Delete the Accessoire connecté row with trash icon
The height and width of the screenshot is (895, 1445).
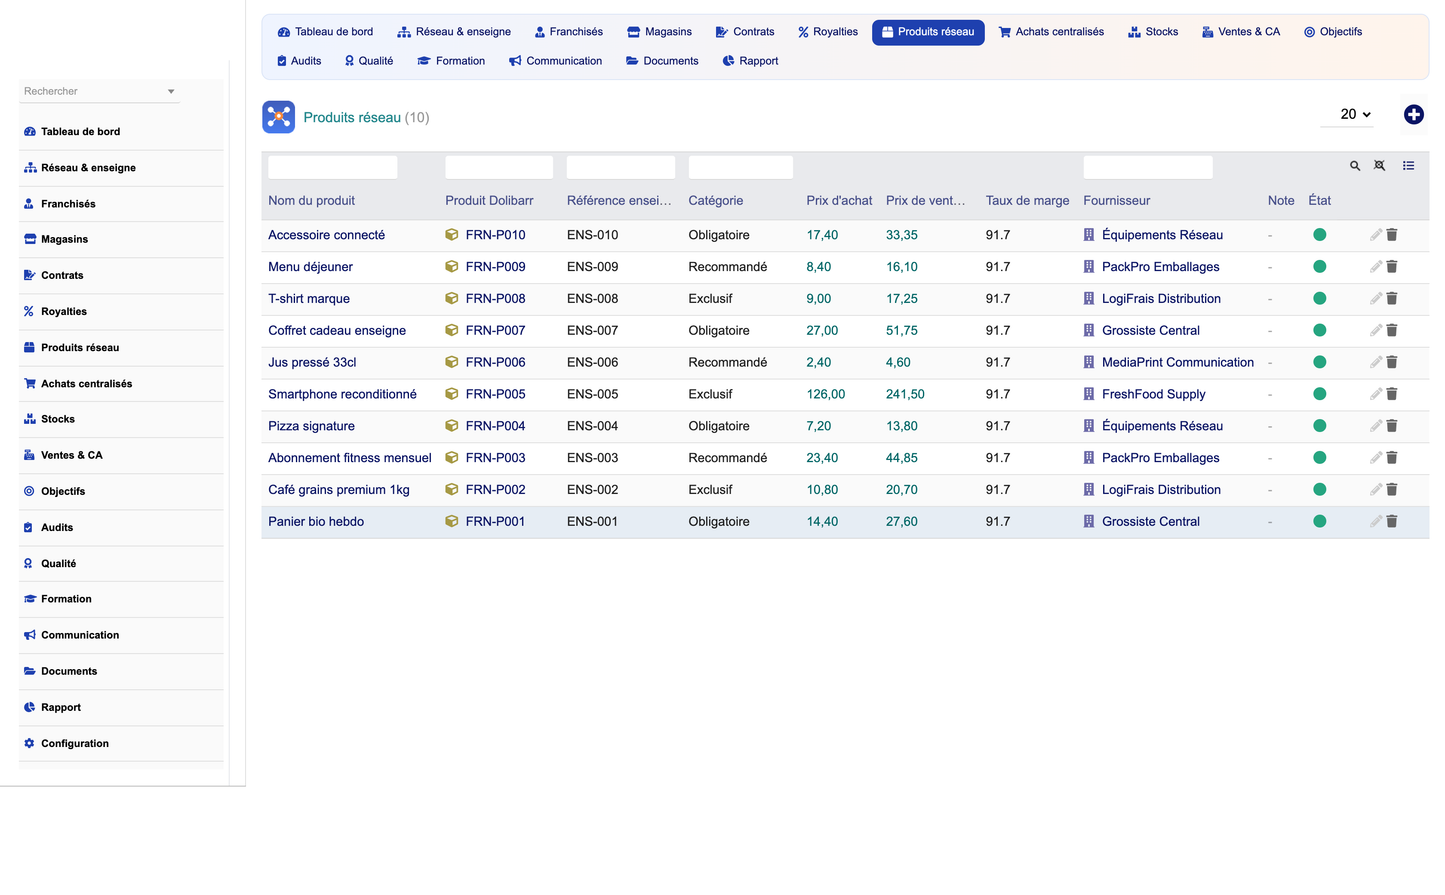(1392, 235)
